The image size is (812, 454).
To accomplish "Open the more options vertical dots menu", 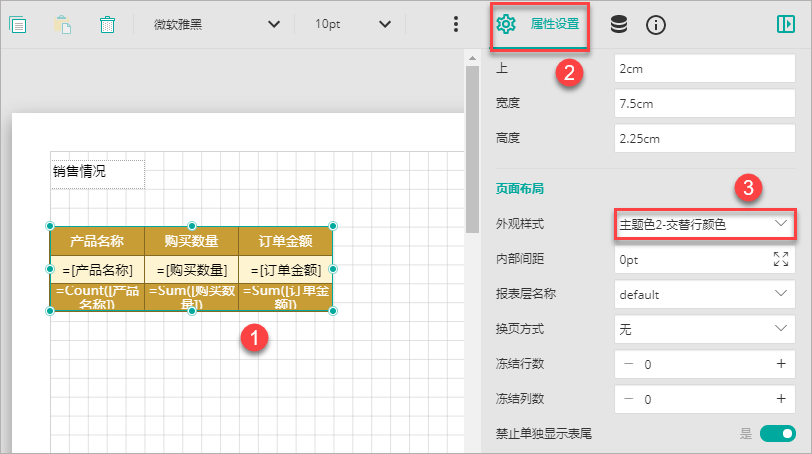I will (x=456, y=24).
